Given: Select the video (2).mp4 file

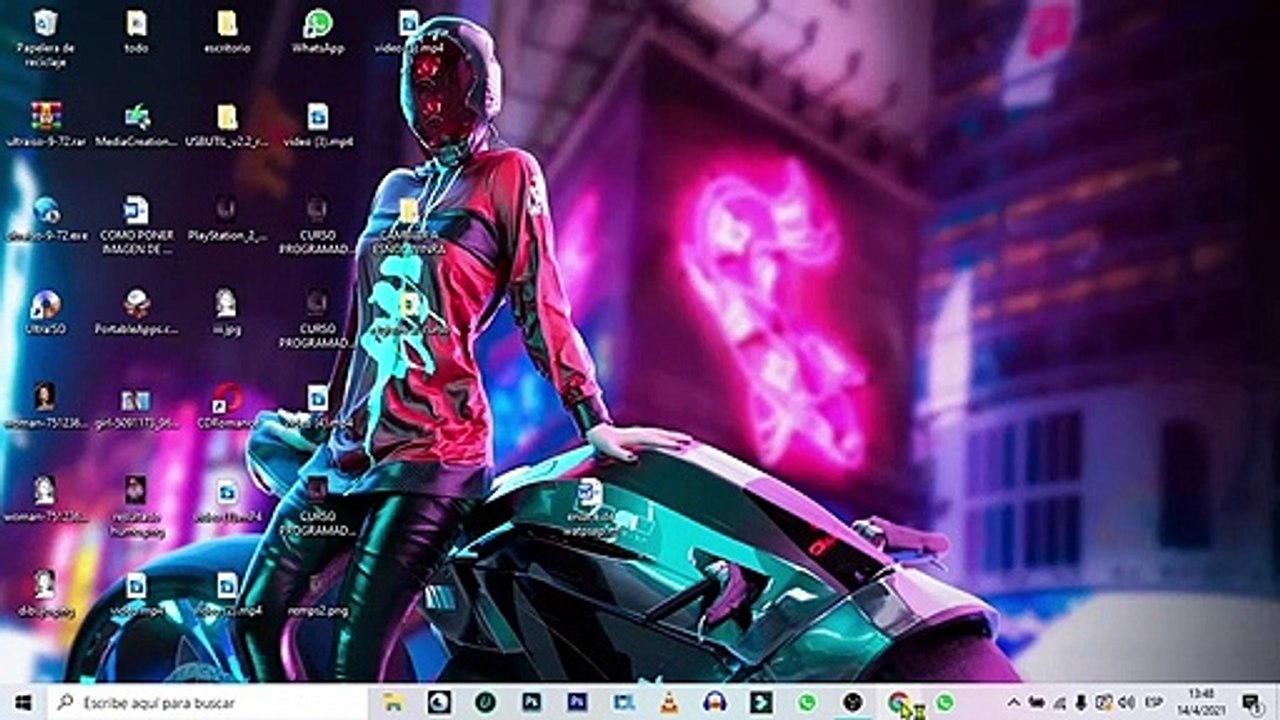Looking at the screenshot, I should [x=227, y=594].
